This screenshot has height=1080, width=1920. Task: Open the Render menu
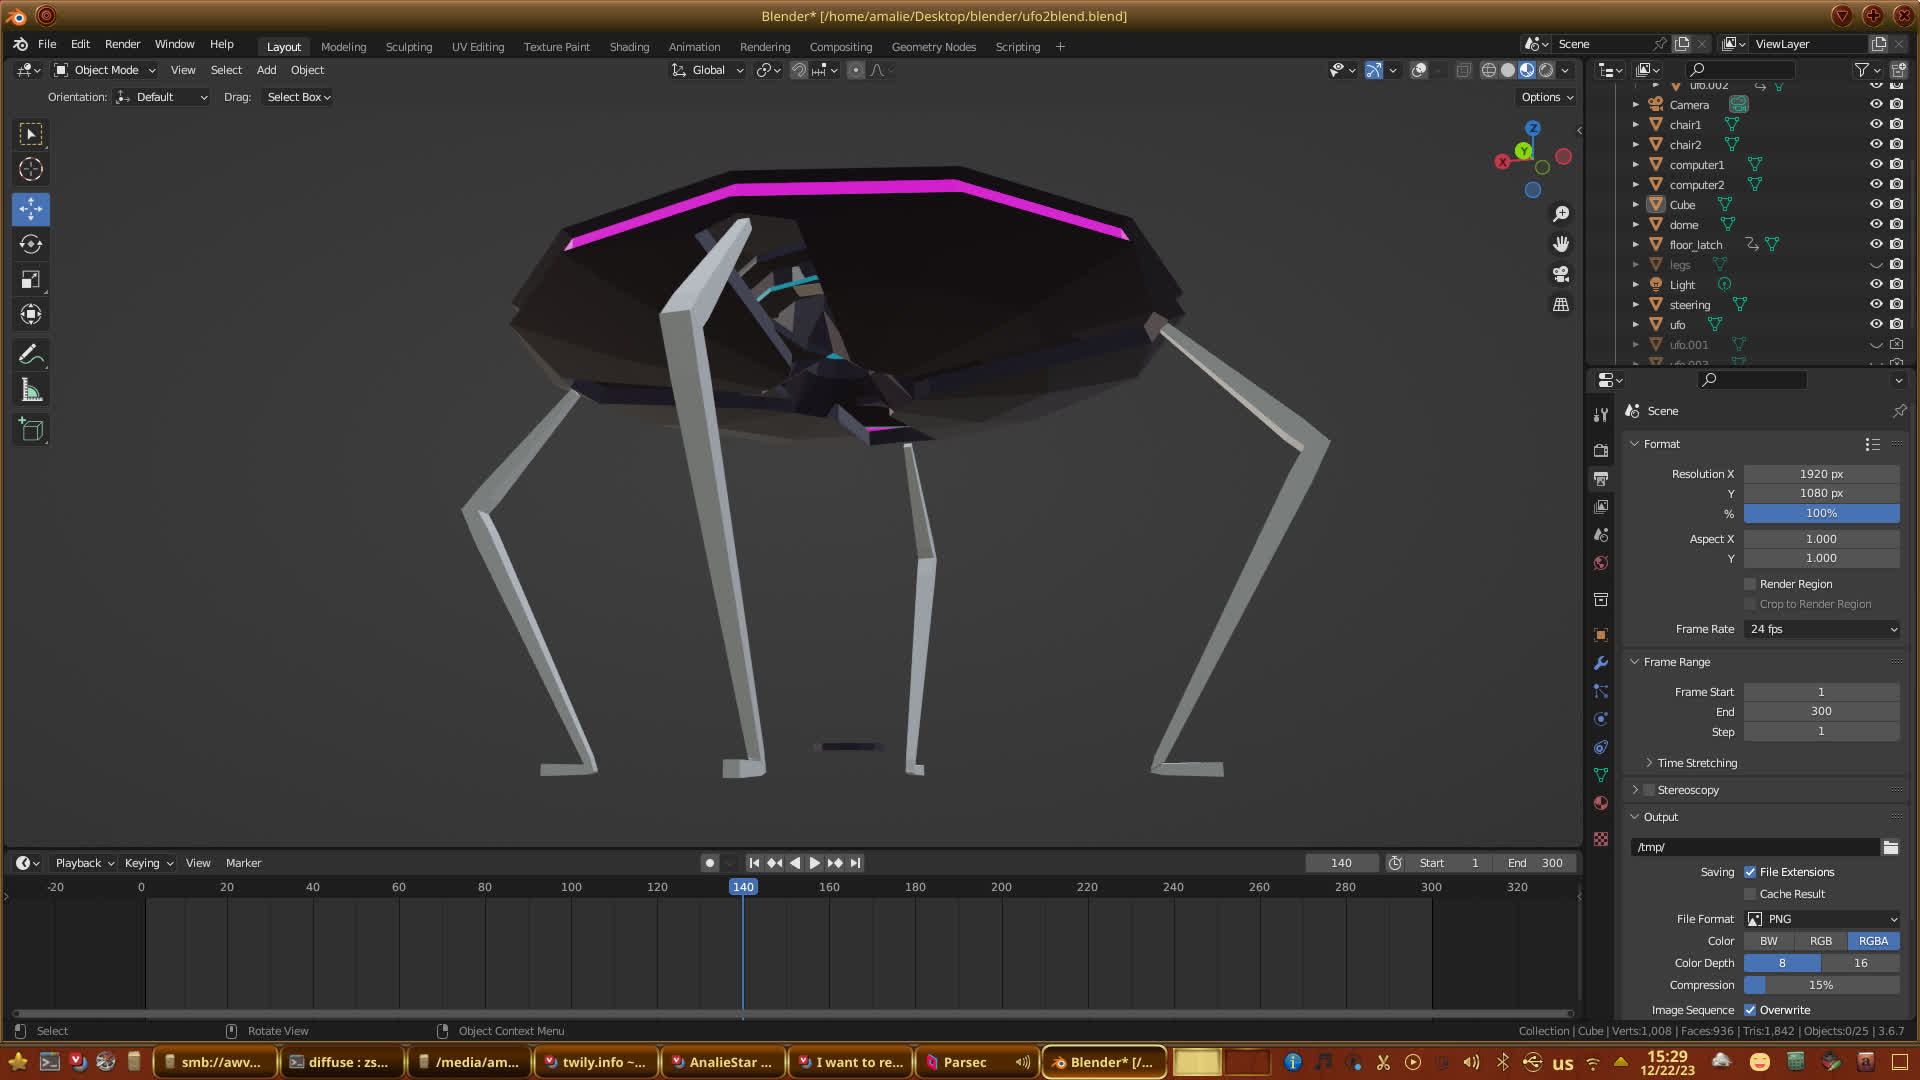pyautogui.click(x=122, y=44)
